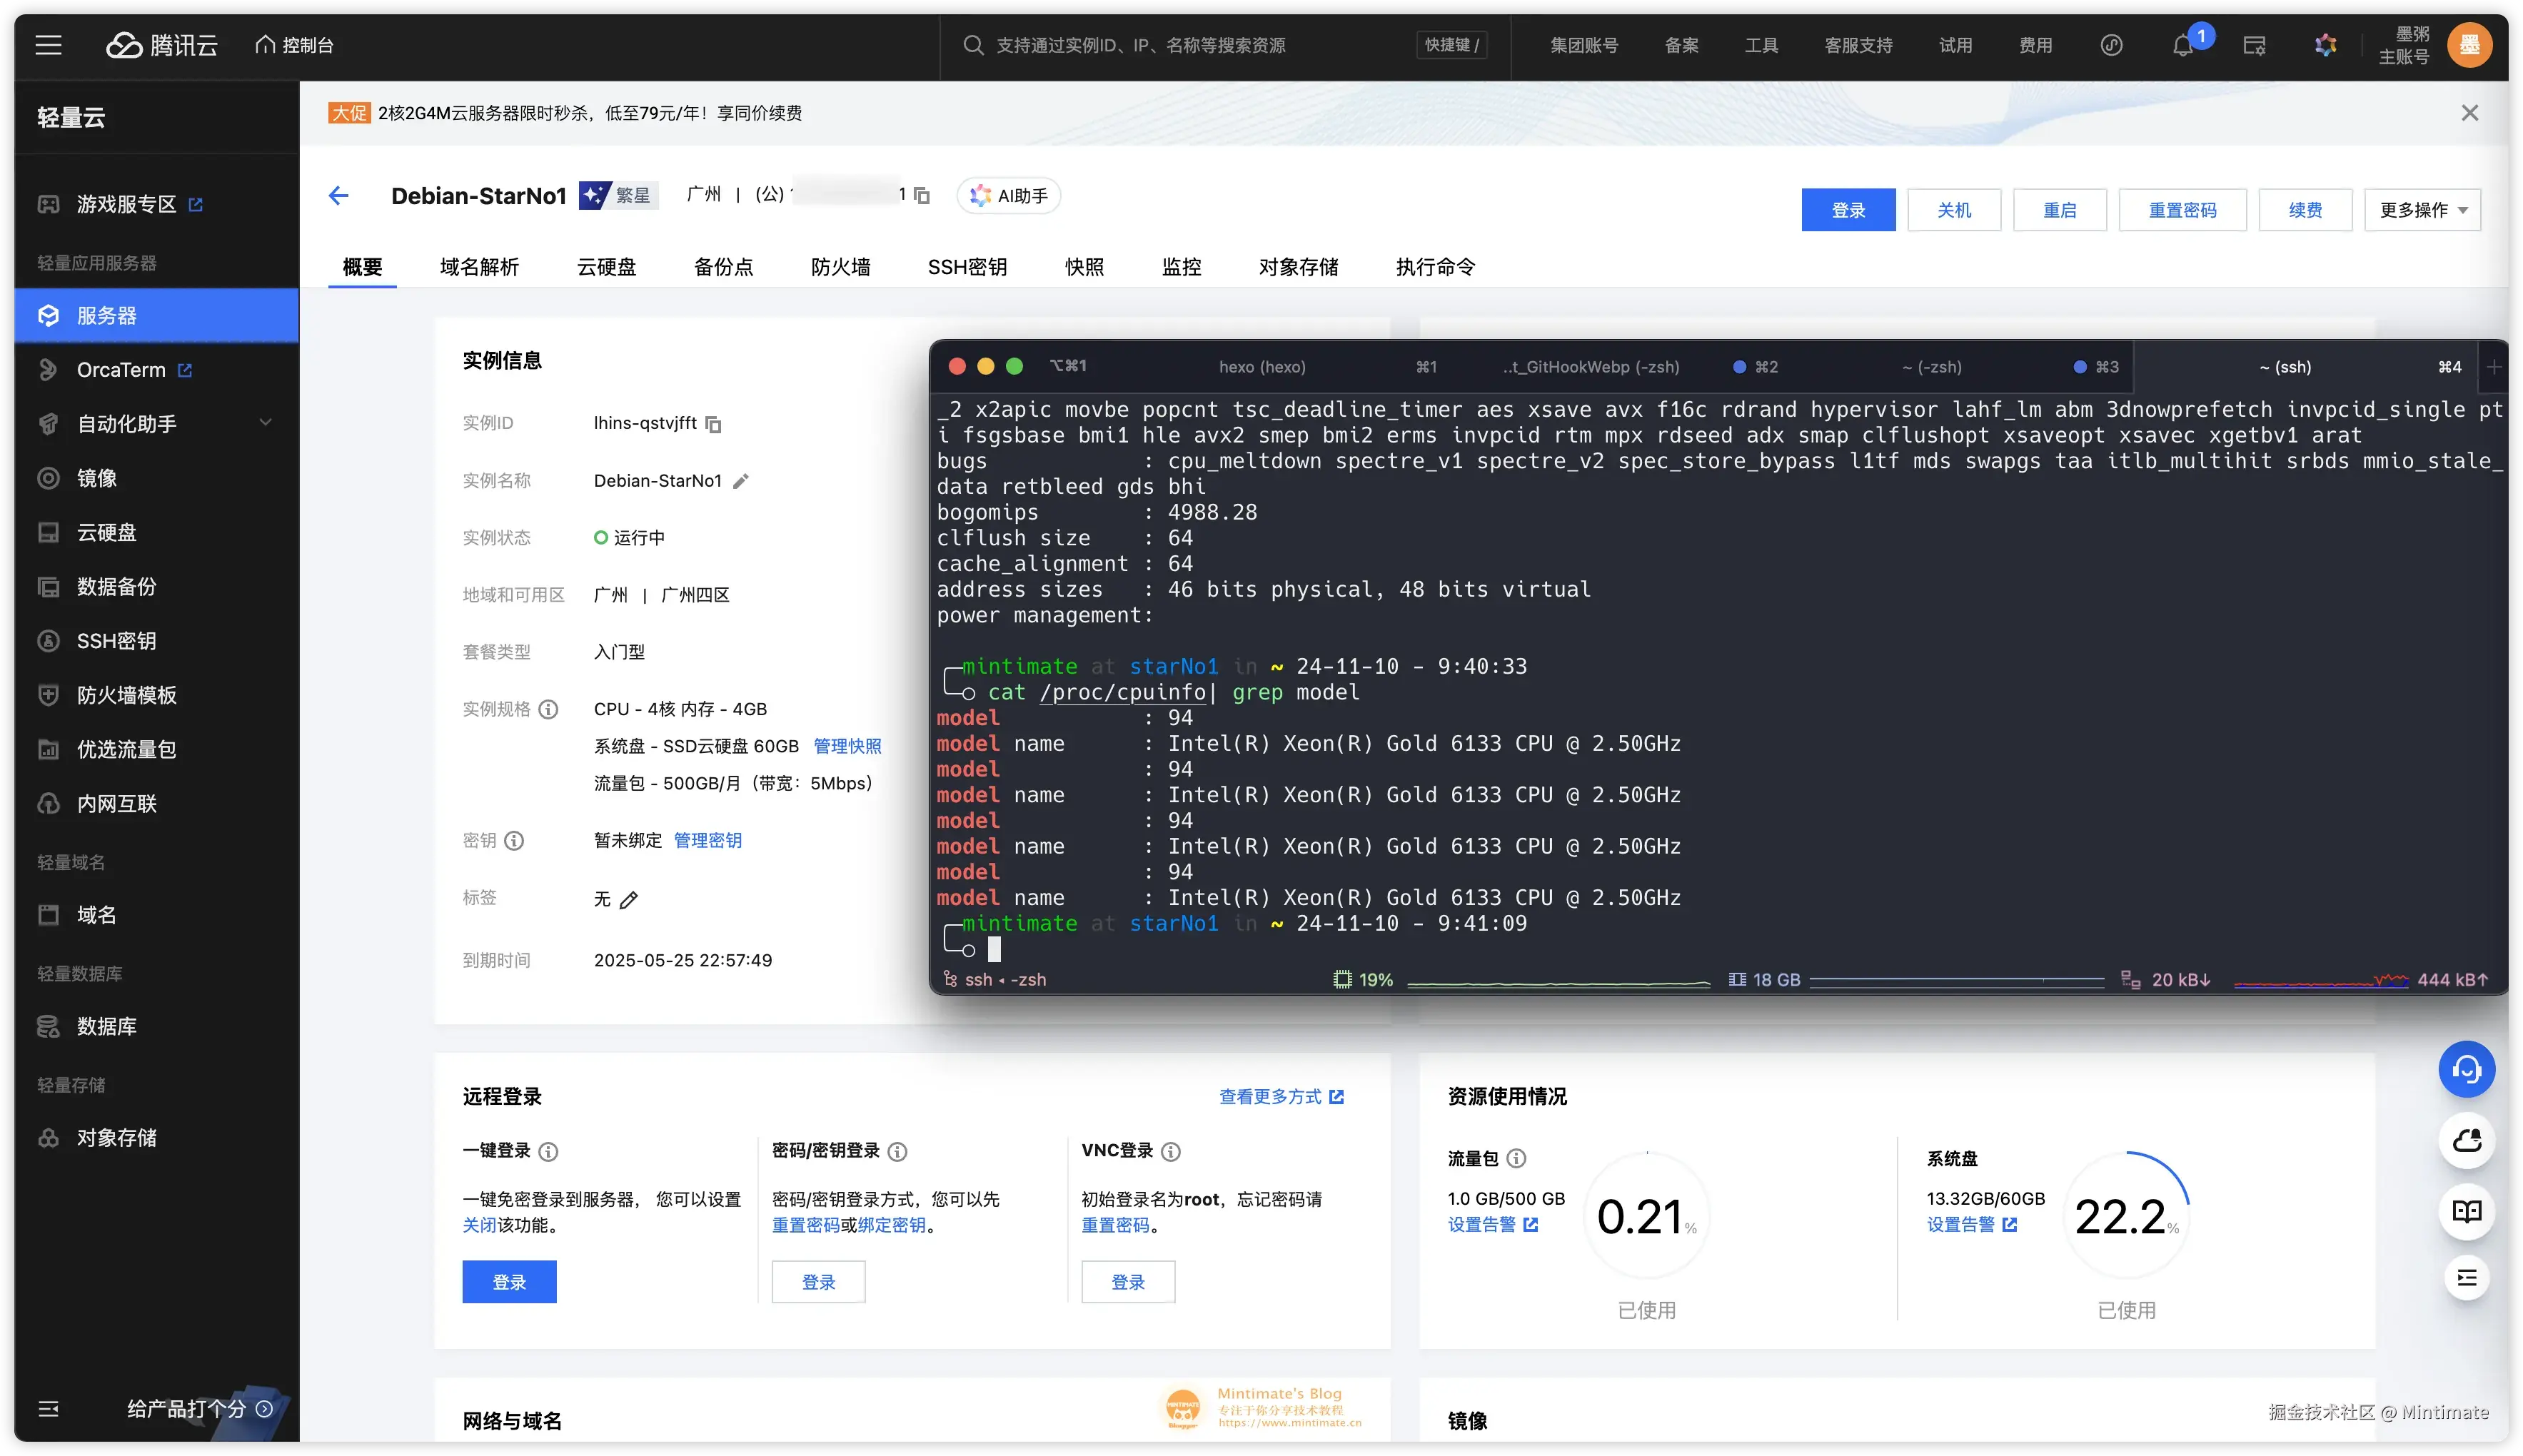Click the 系统盘 22.2% usage ring
This screenshot has width=2523, height=1456.
2128,1215
